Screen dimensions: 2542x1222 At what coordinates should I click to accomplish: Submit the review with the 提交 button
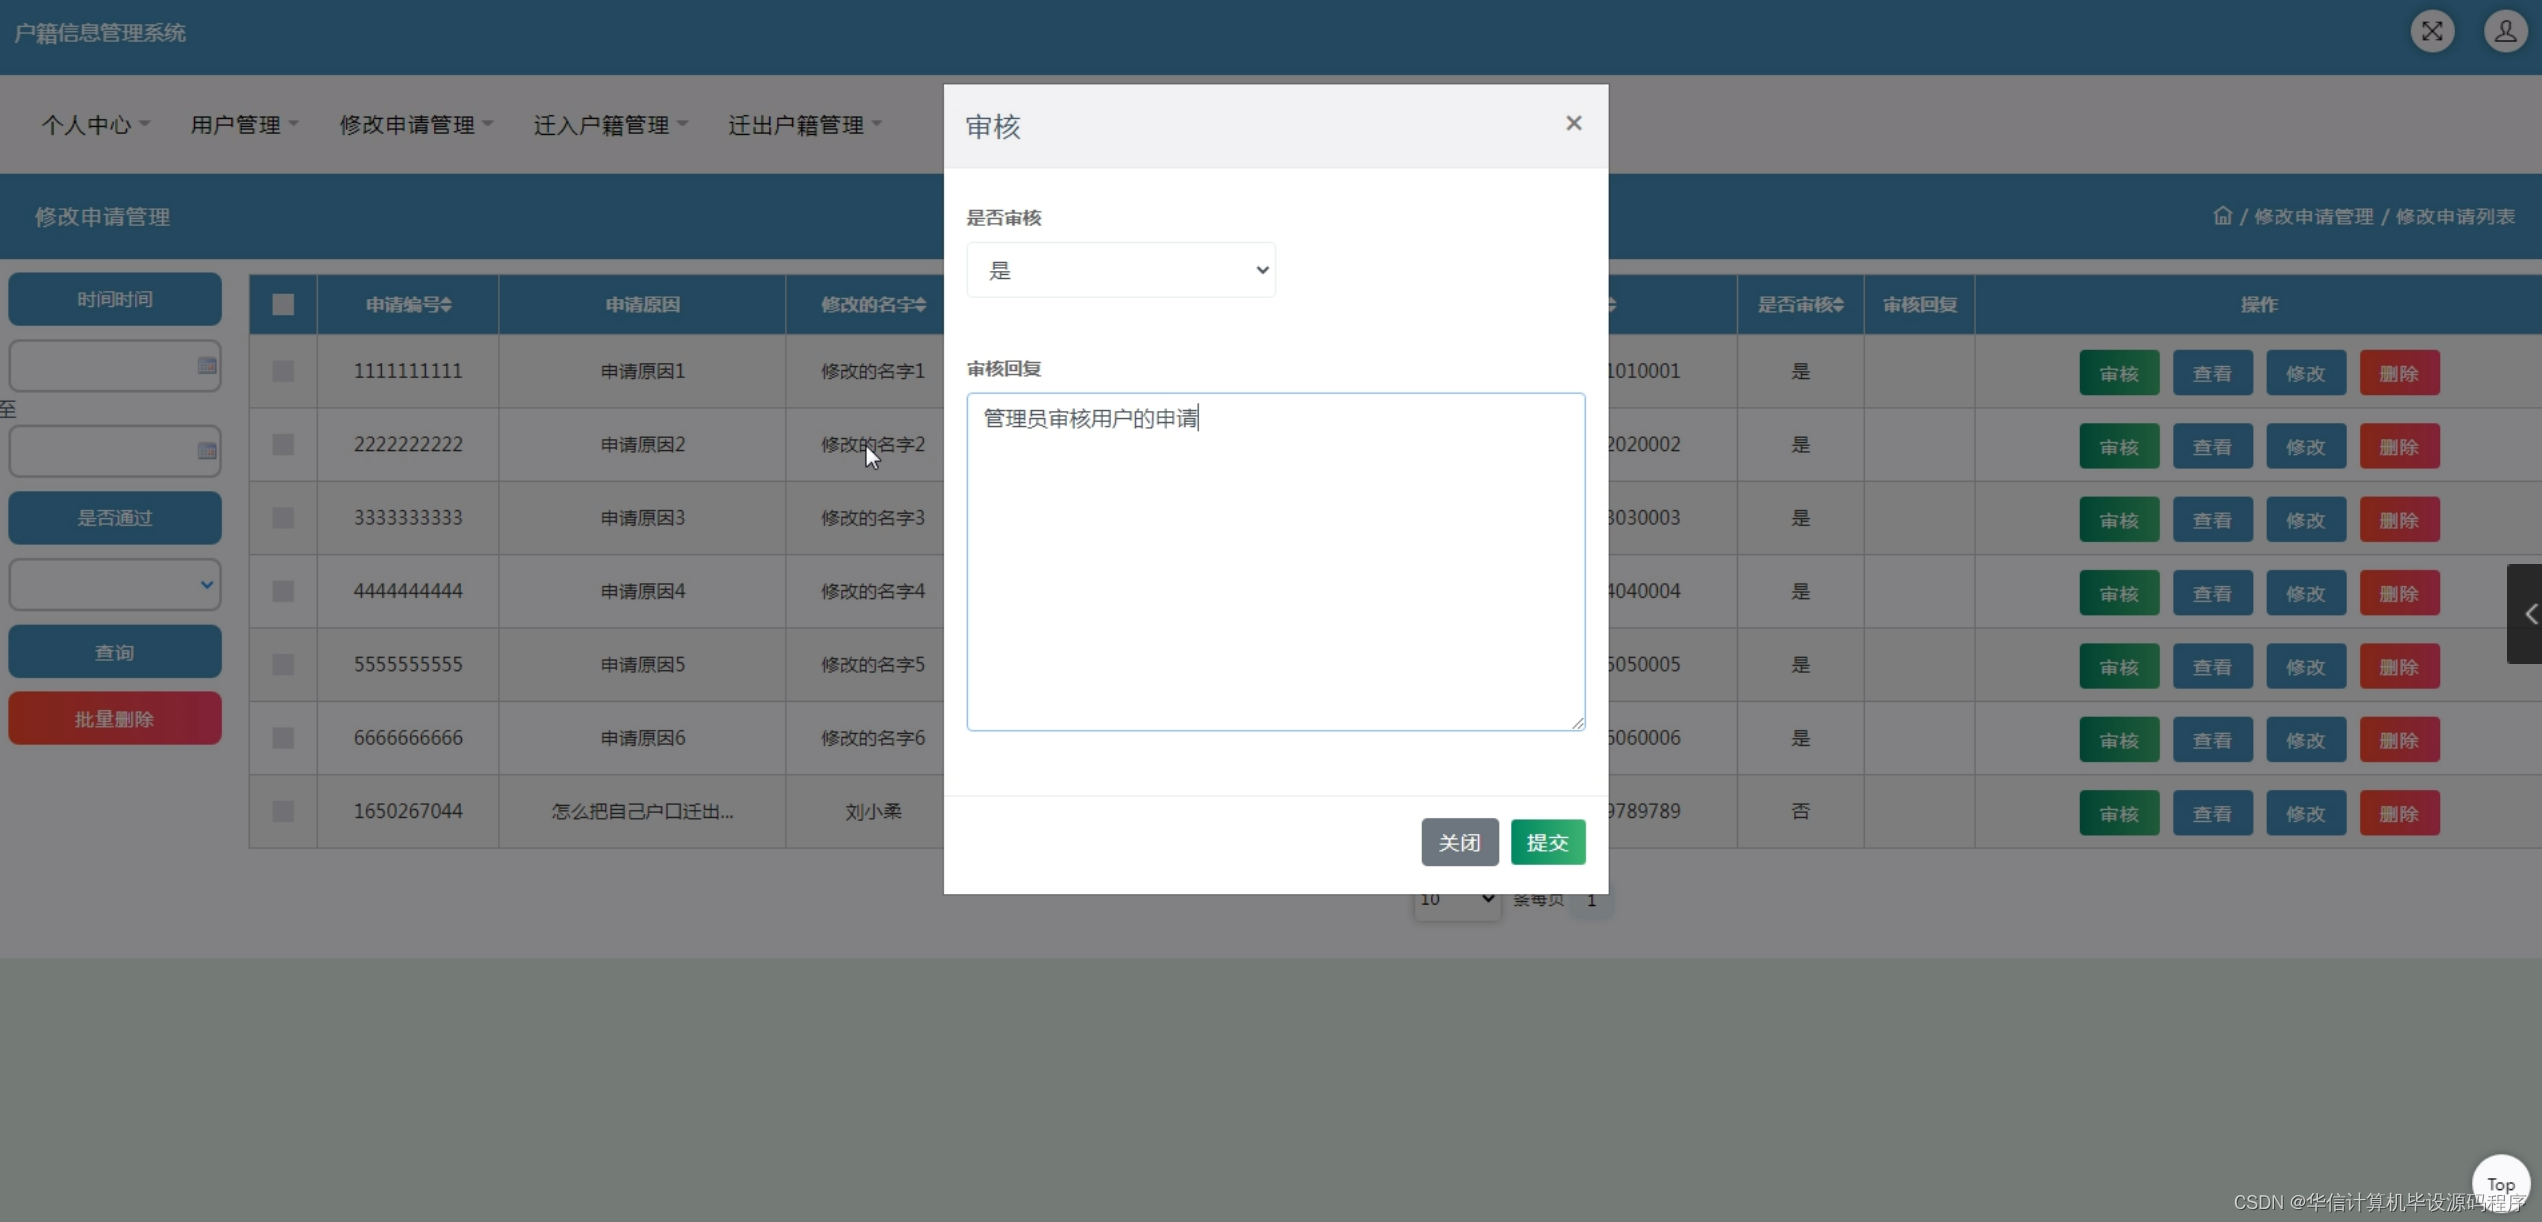(x=1547, y=842)
